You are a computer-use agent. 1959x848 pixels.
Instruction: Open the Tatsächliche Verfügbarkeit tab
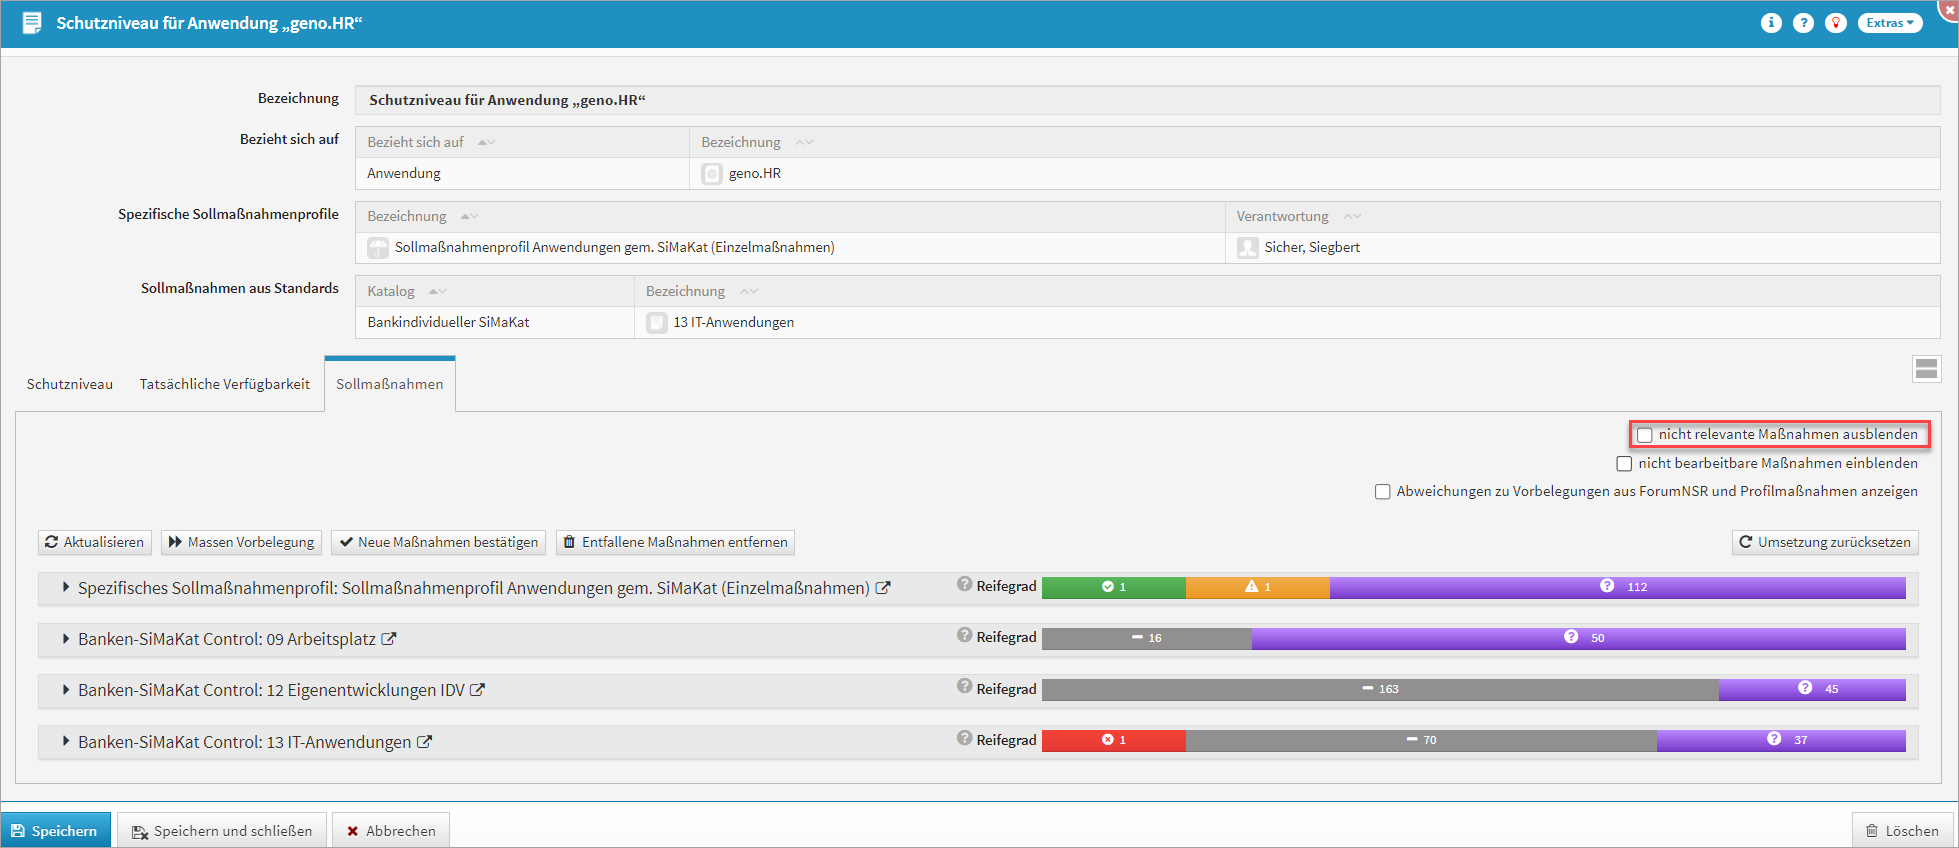click(x=225, y=384)
